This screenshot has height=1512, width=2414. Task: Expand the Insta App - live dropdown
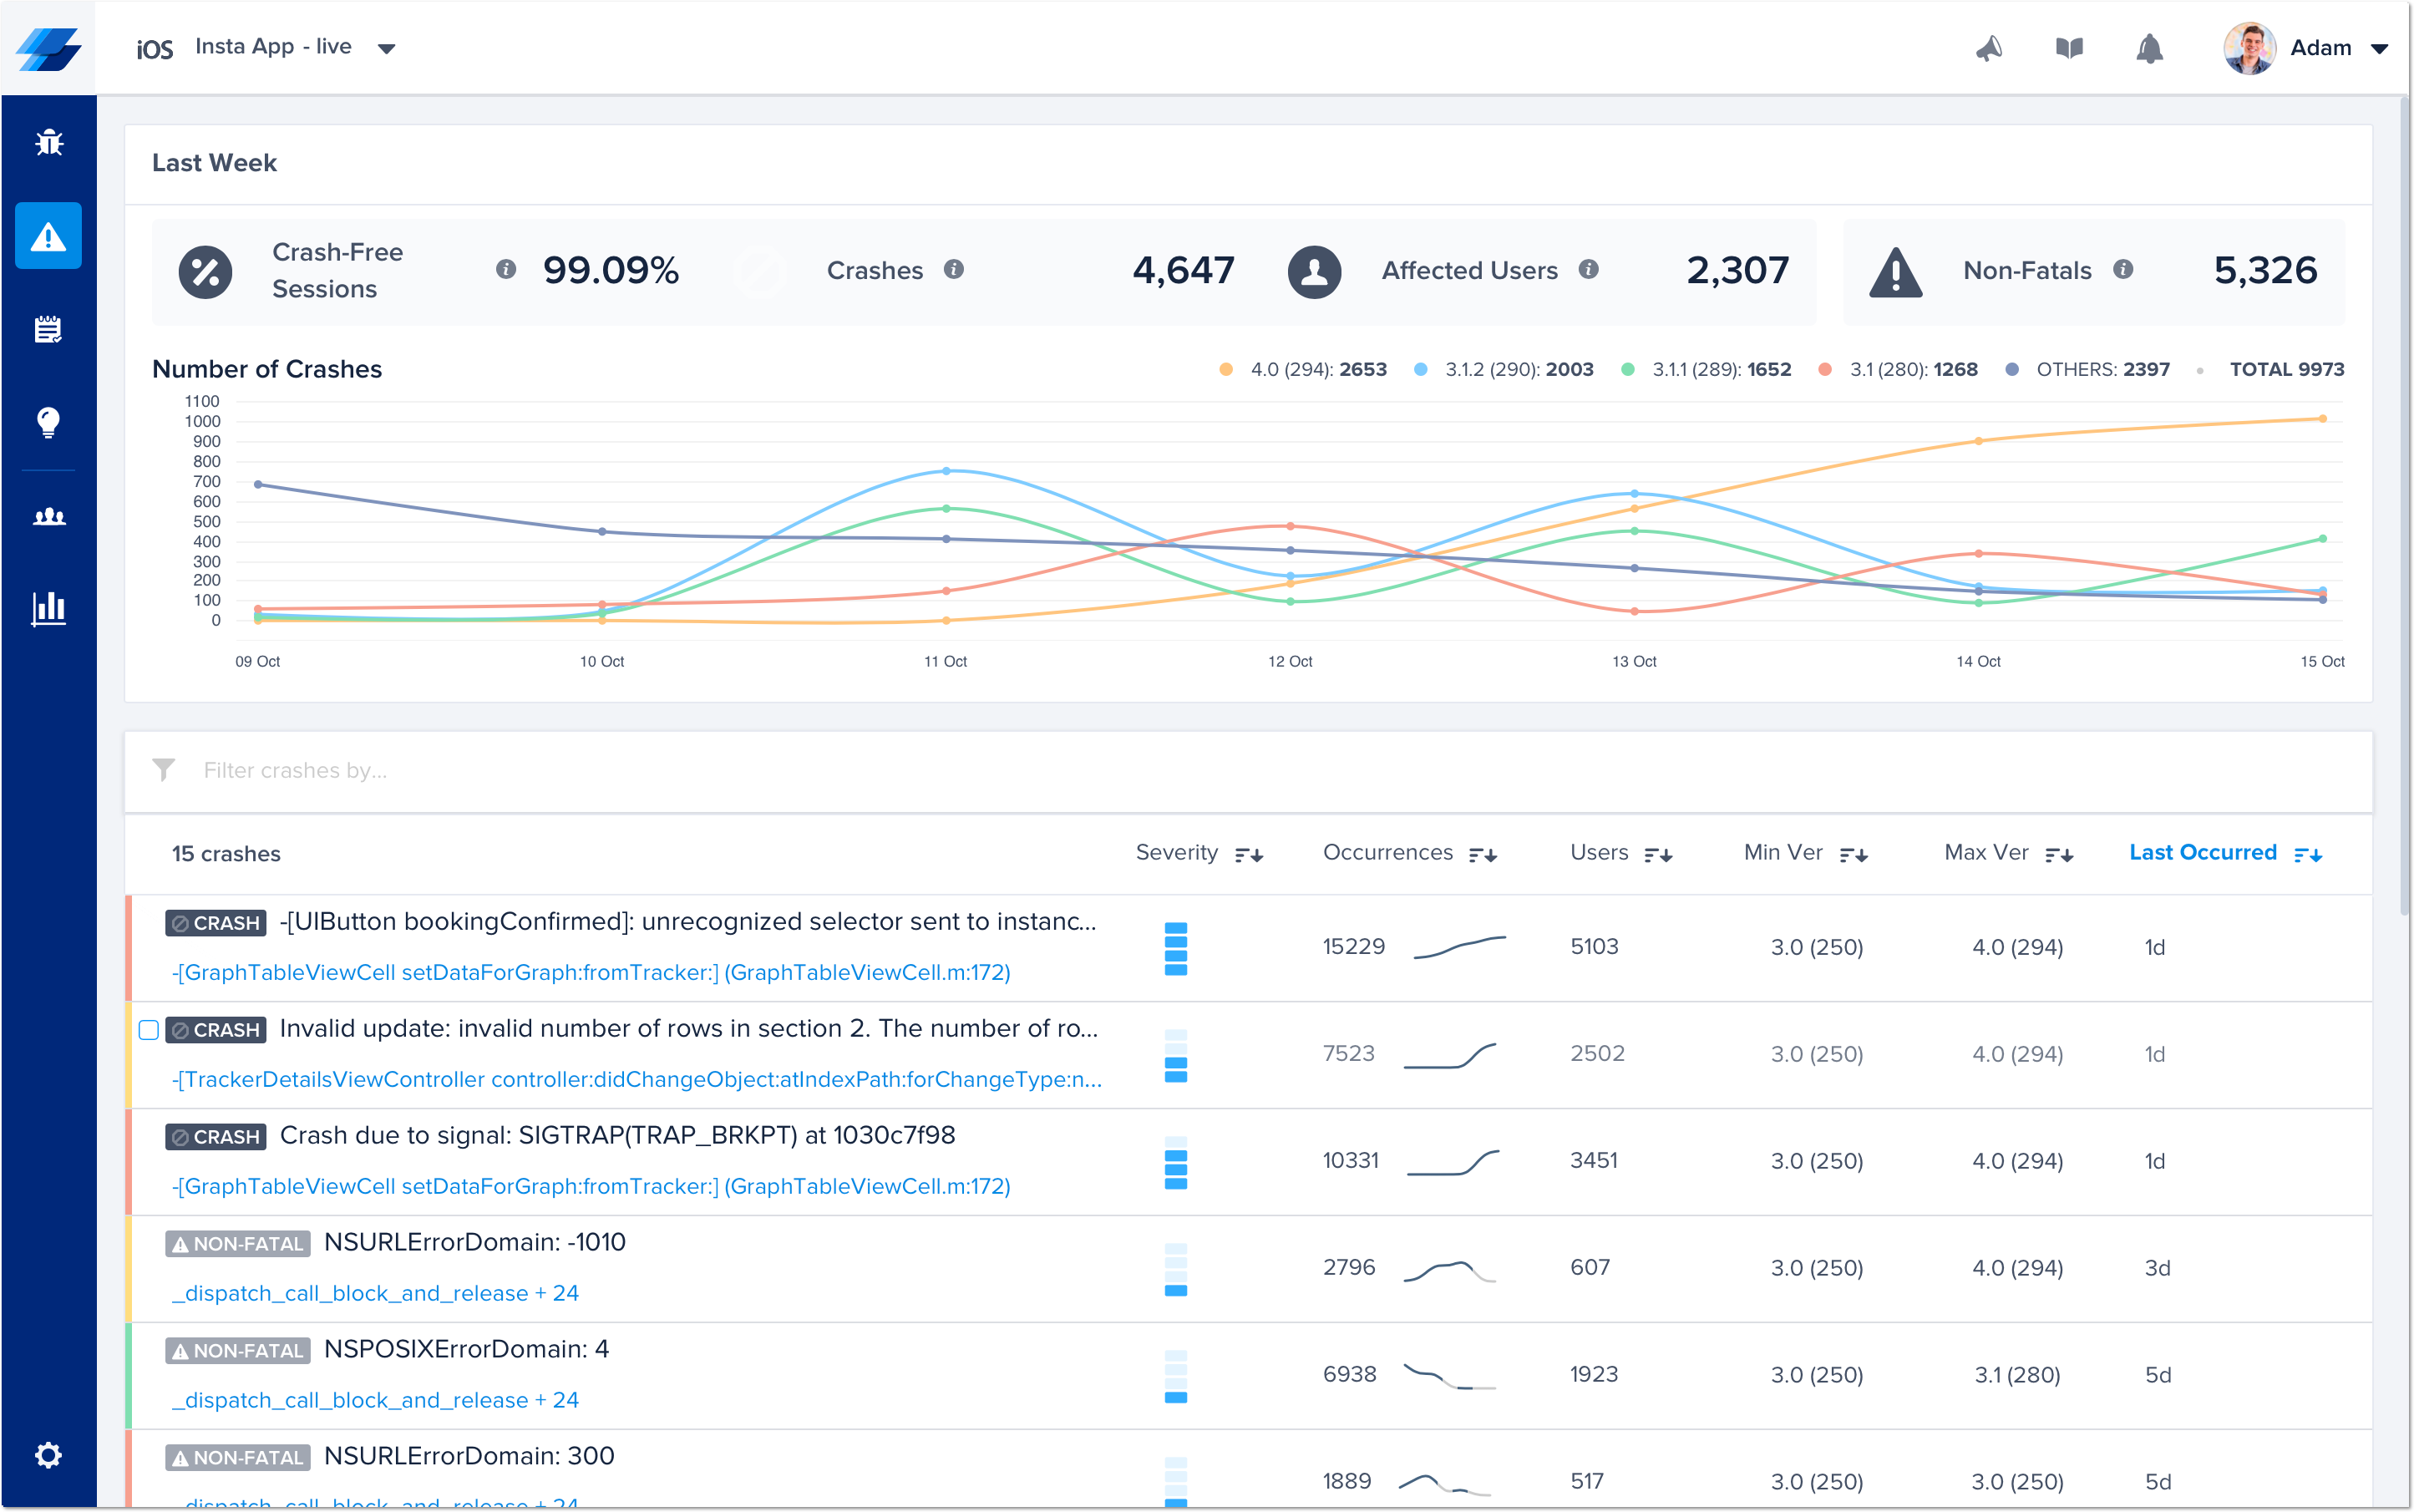[385, 48]
